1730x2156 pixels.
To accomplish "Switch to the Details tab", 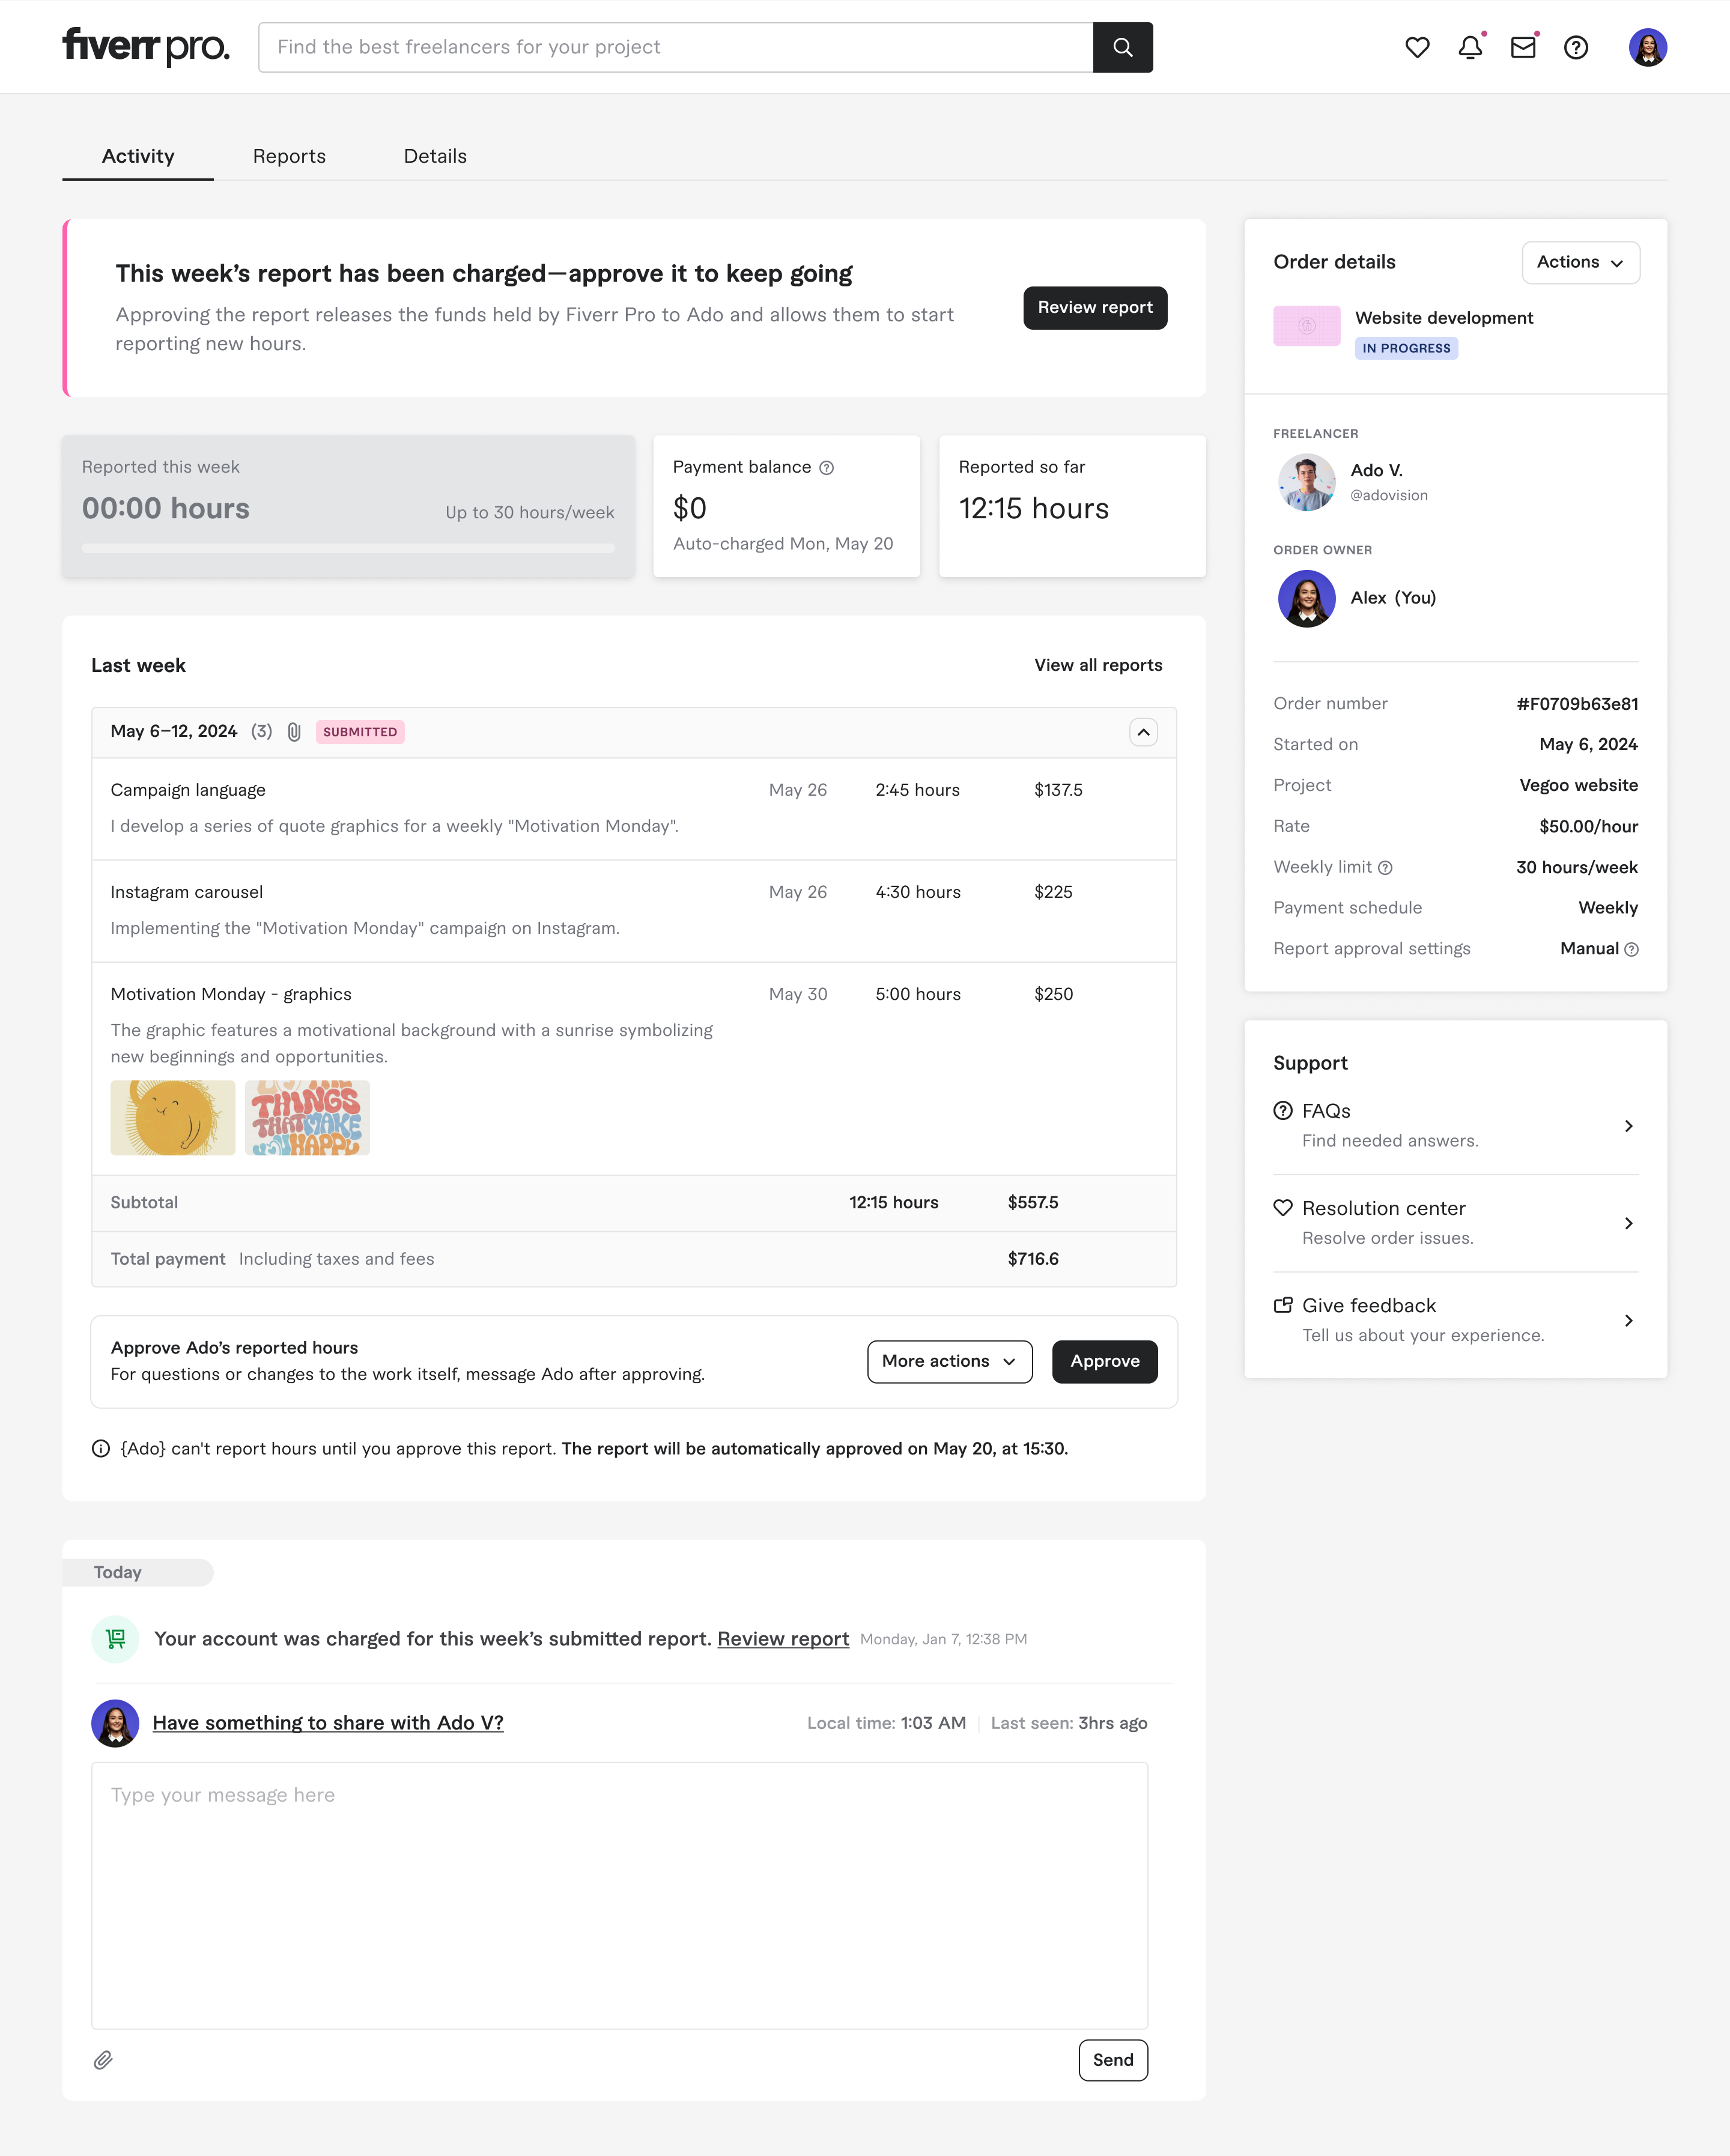I will pyautogui.click(x=435, y=156).
